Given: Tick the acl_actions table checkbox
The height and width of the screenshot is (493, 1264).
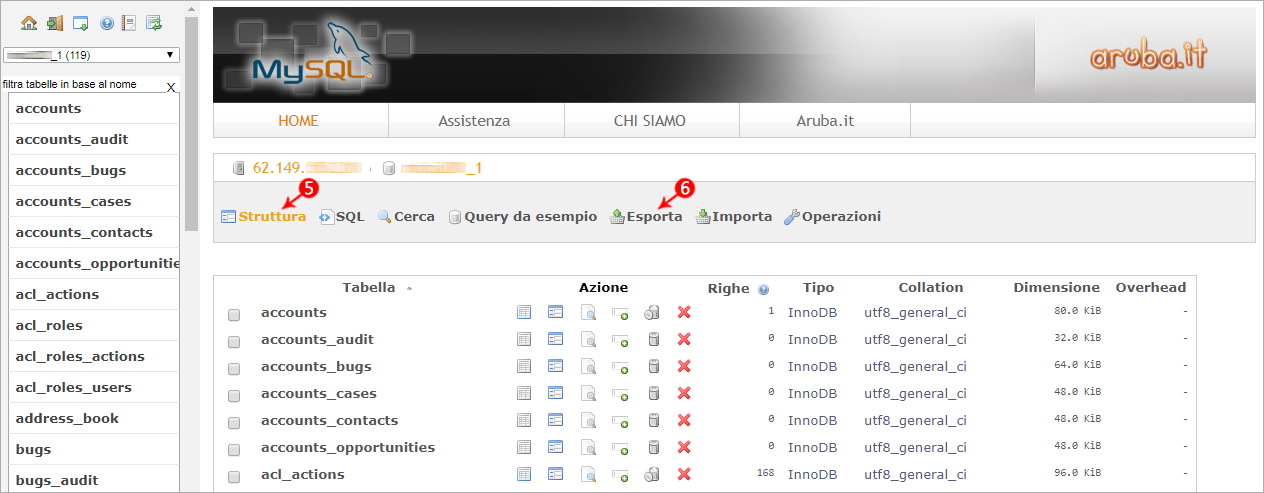Looking at the screenshot, I should (234, 476).
